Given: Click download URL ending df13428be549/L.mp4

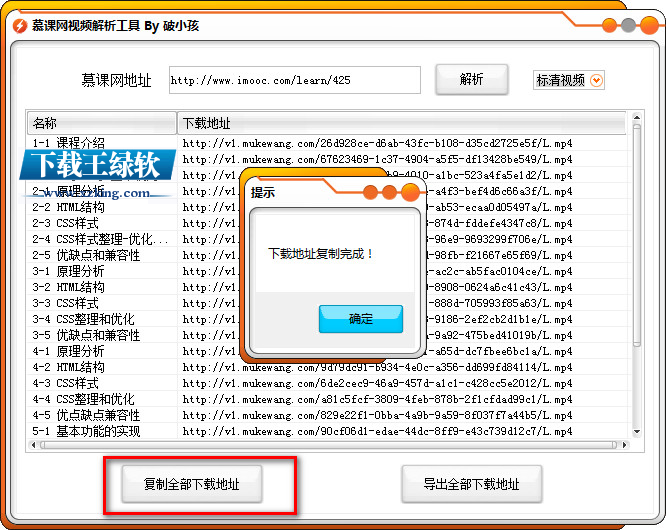Looking at the screenshot, I should pyautogui.click(x=377, y=159).
